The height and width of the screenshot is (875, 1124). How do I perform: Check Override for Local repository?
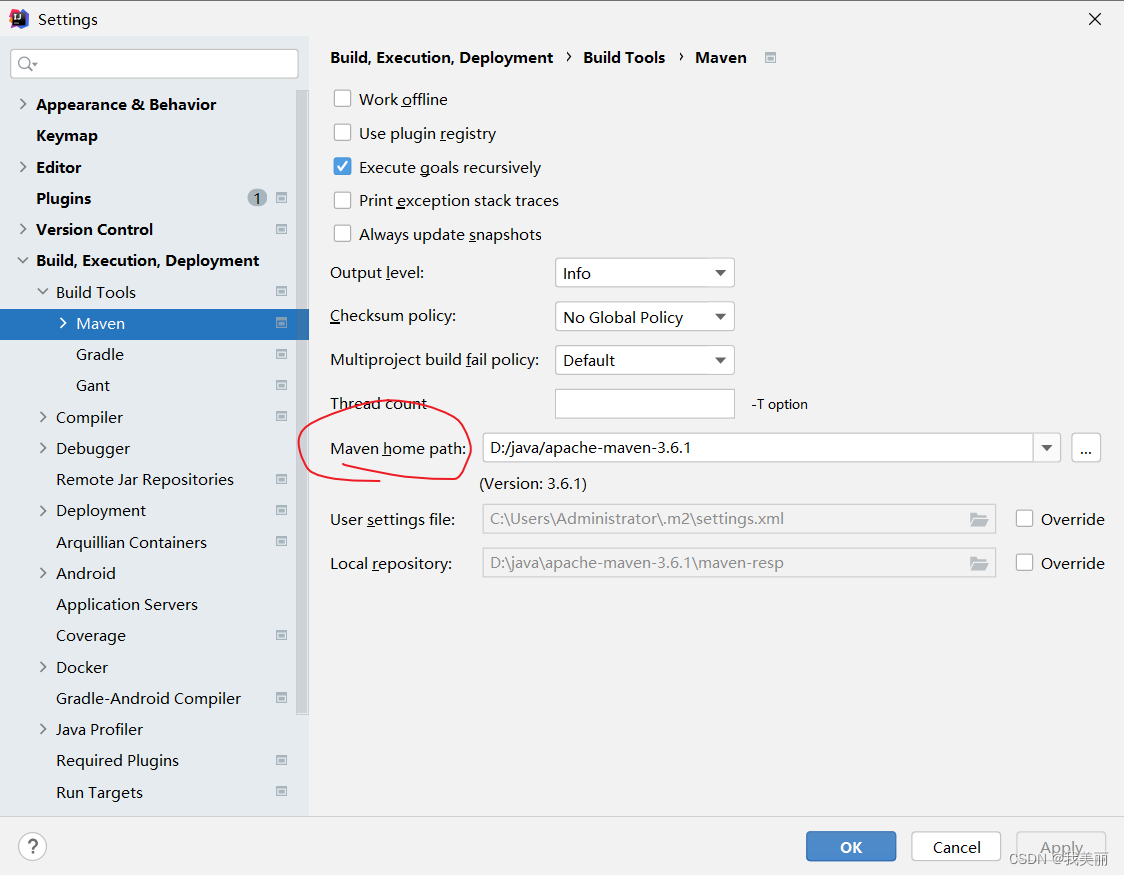pyautogui.click(x=1024, y=563)
